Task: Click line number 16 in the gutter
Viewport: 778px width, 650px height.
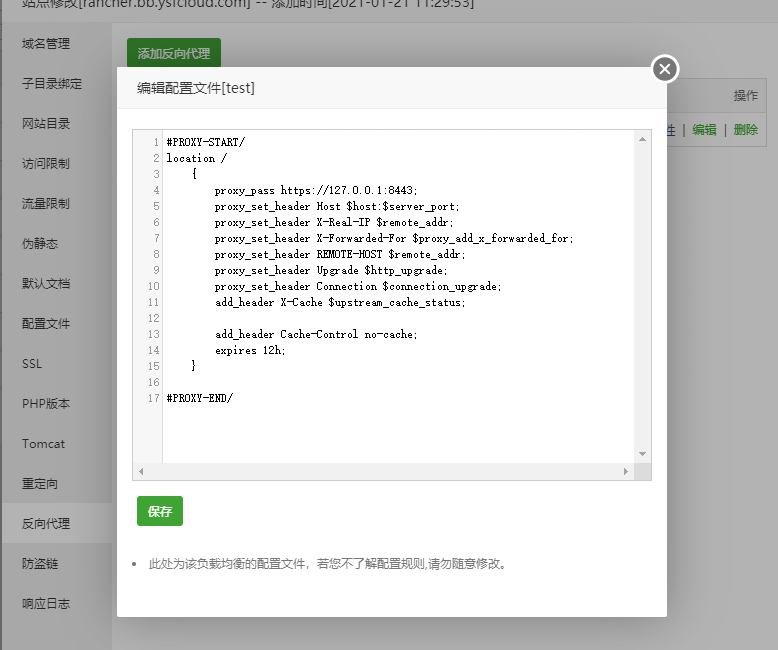Action: (153, 383)
